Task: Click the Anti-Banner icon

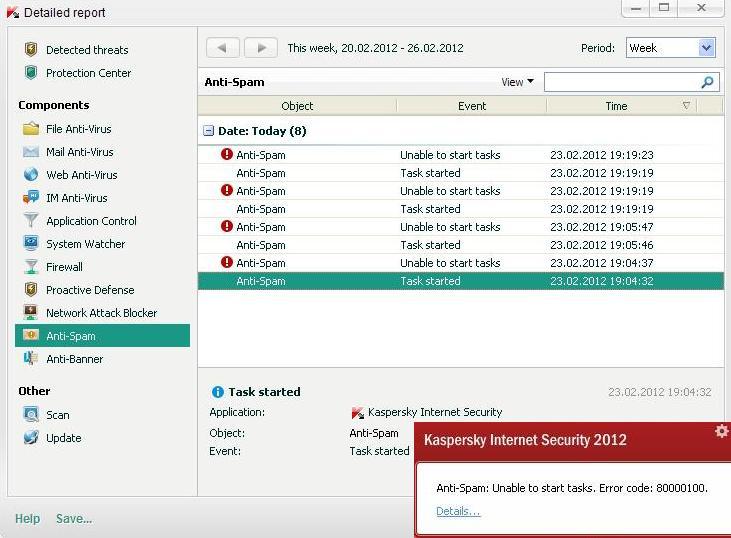Action: coord(31,358)
